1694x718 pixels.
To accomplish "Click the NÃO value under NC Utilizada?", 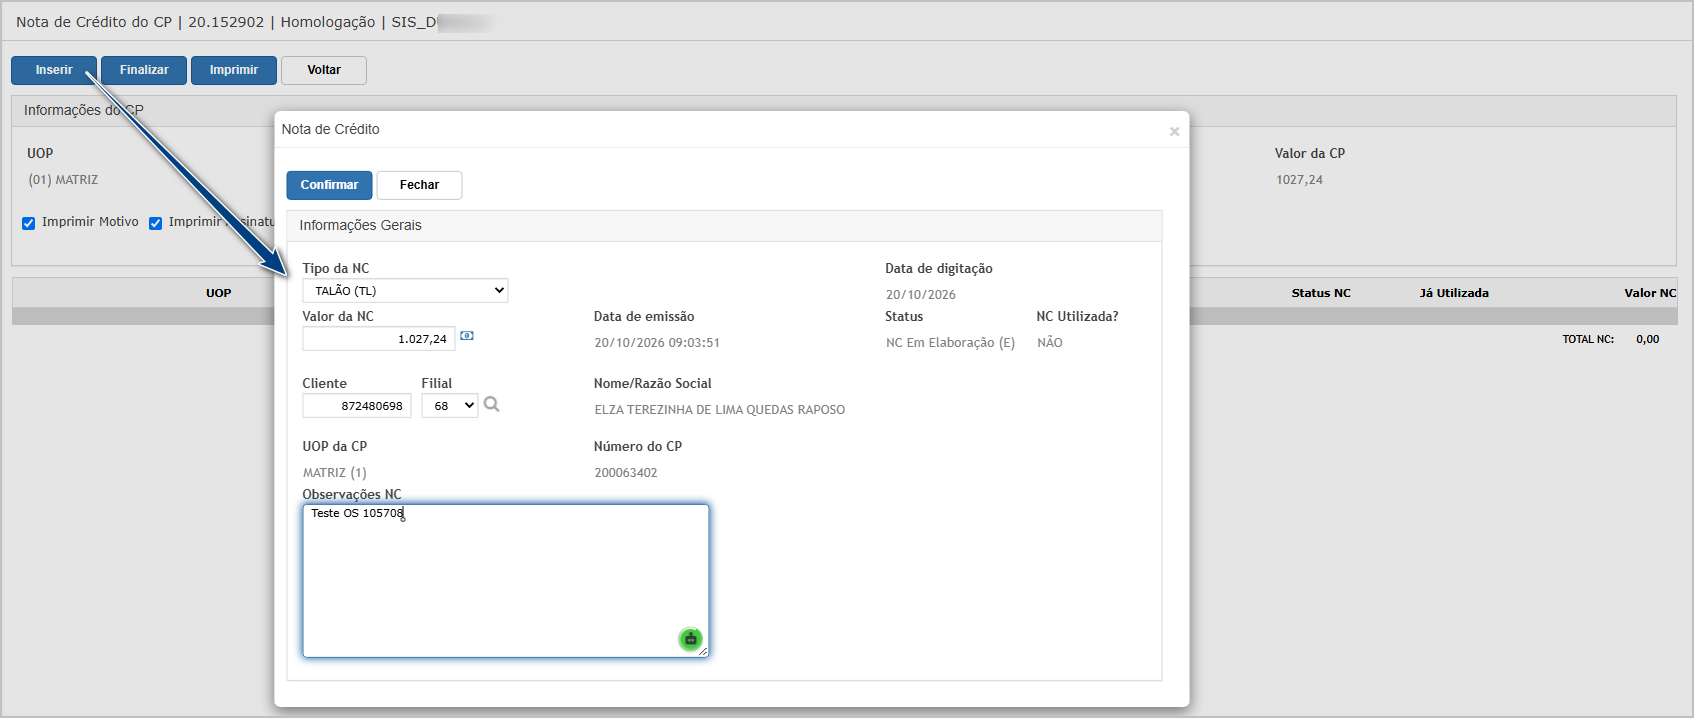I will point(1050,343).
